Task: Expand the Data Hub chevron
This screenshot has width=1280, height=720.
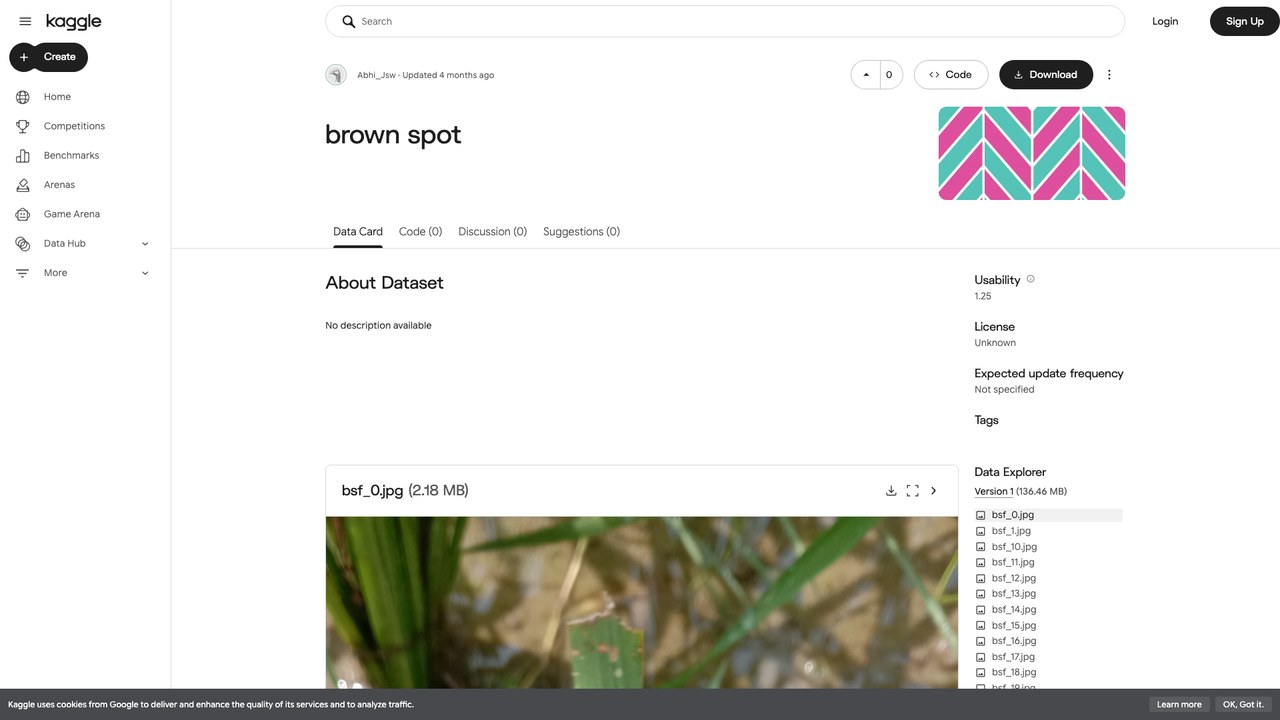Action: point(145,243)
